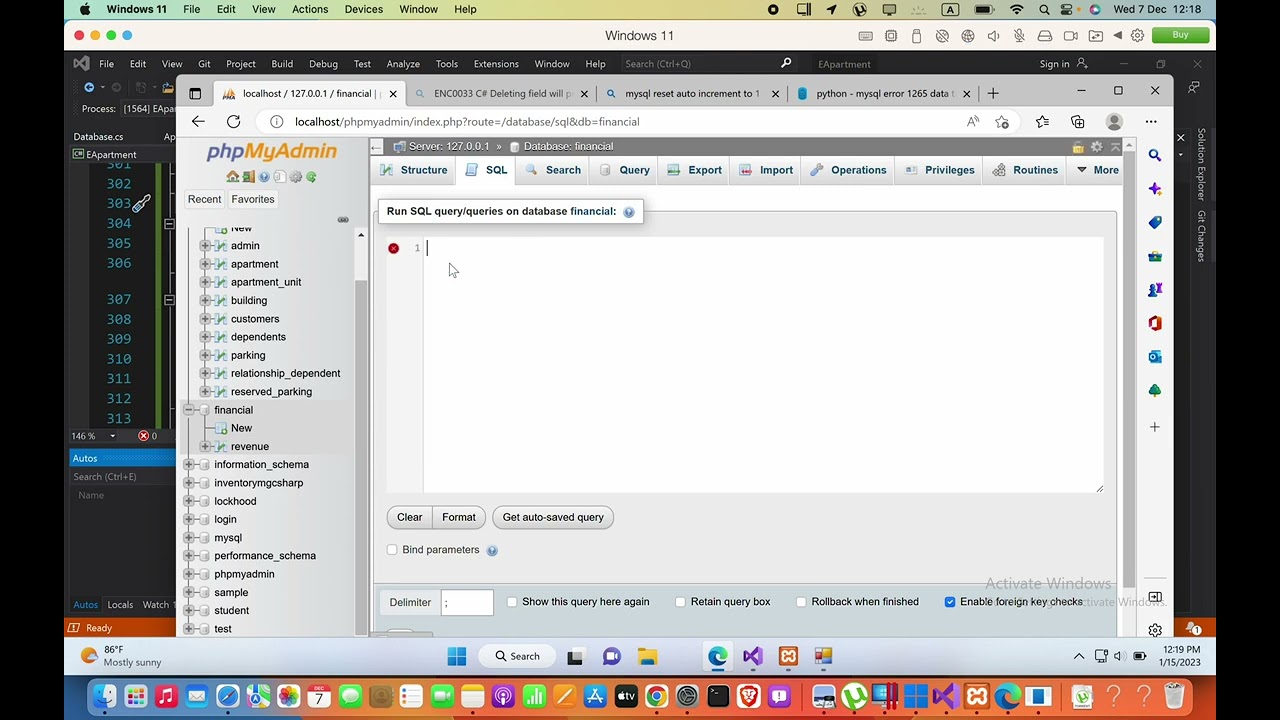Collapse the financial database node

[x=189, y=410]
